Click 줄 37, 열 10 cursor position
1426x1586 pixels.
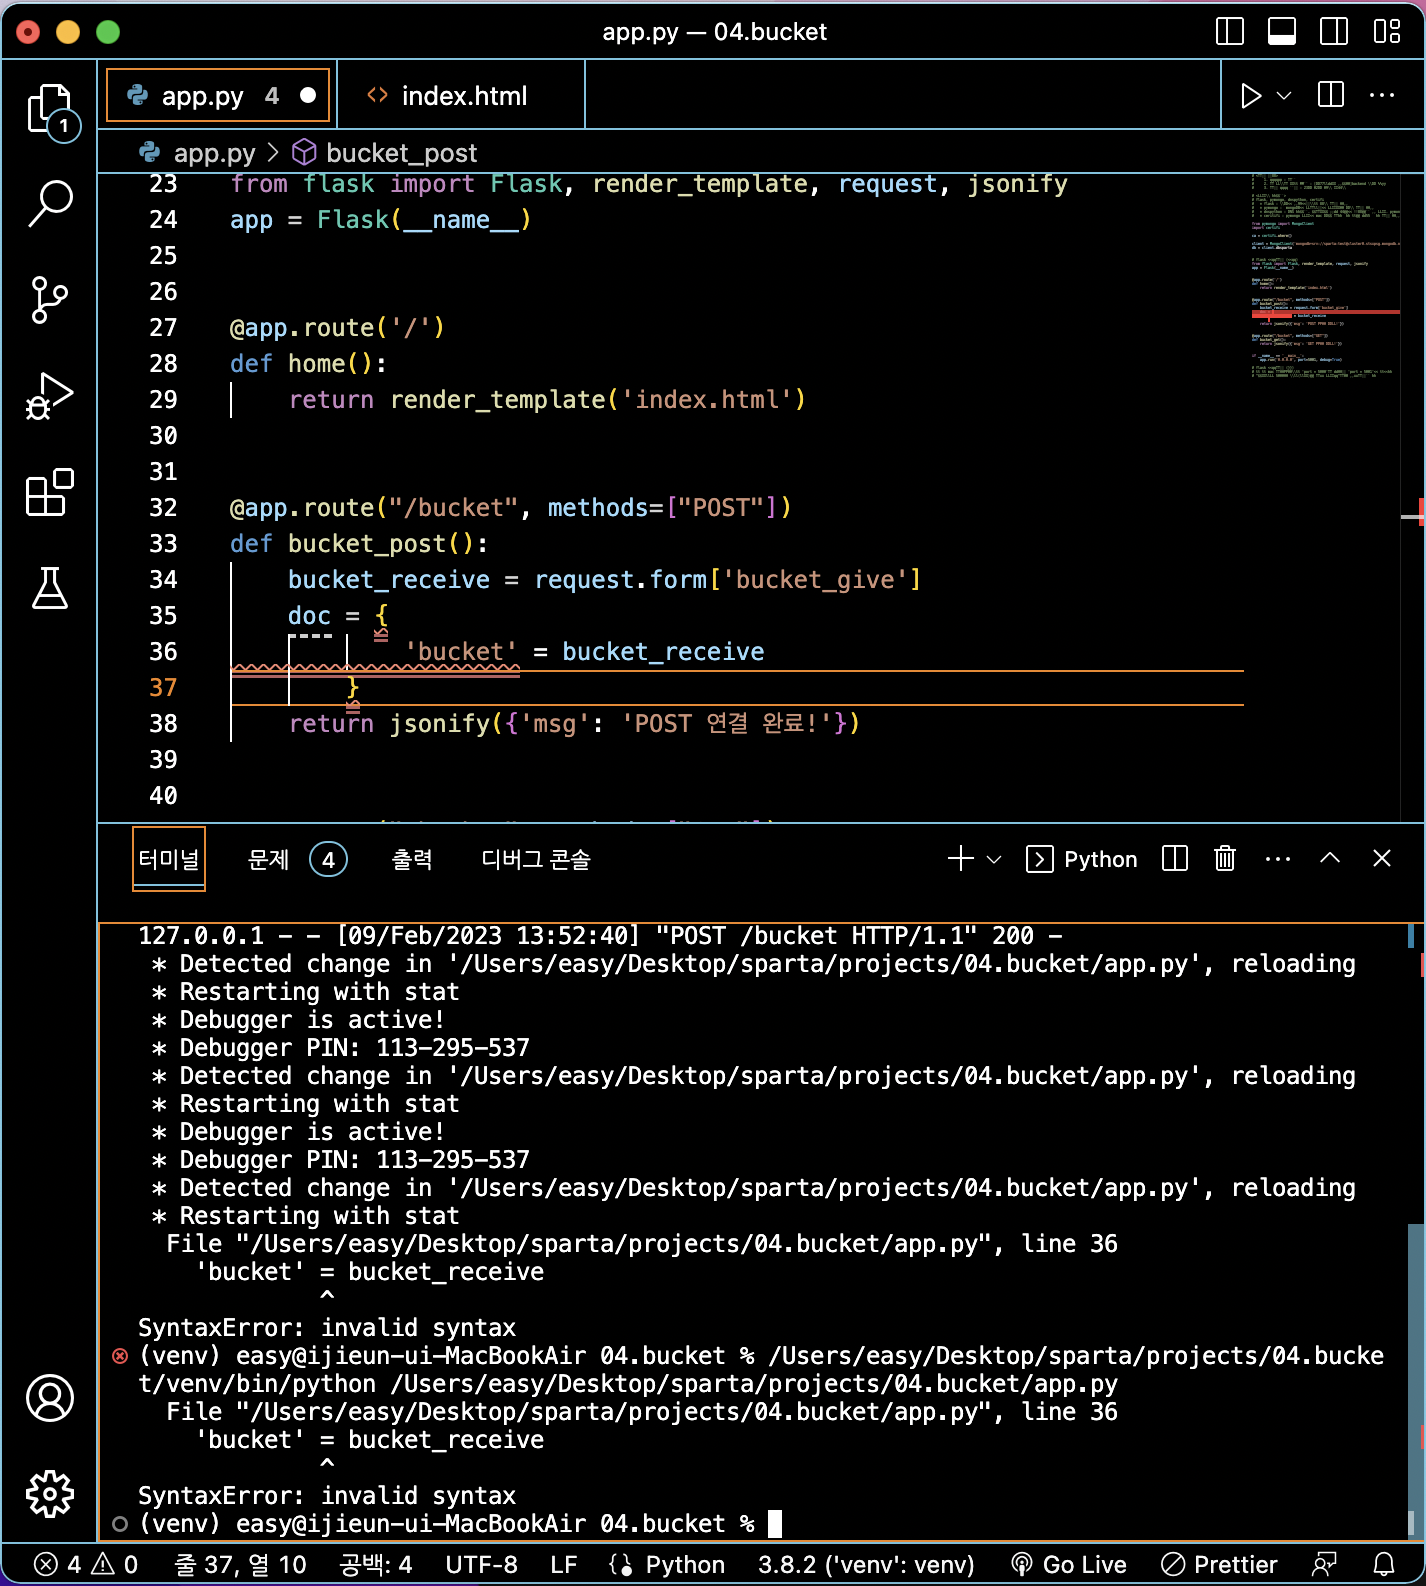tap(241, 1564)
